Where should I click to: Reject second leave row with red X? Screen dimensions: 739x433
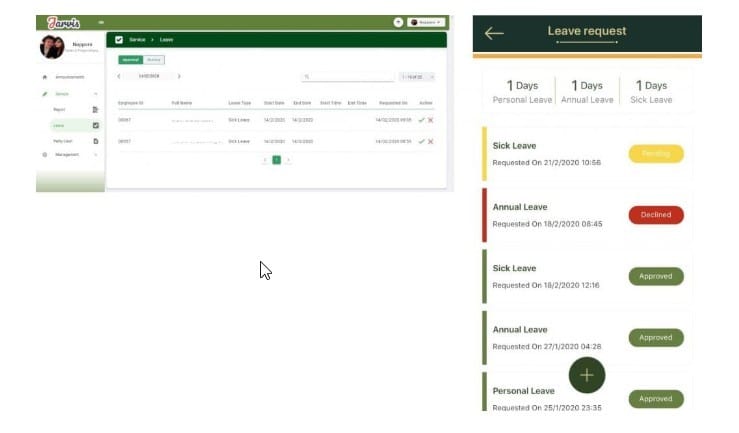pyautogui.click(x=430, y=142)
